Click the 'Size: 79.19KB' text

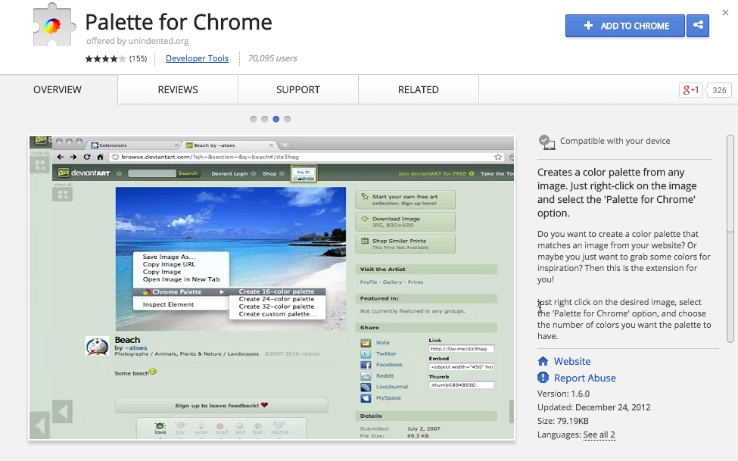(563, 421)
